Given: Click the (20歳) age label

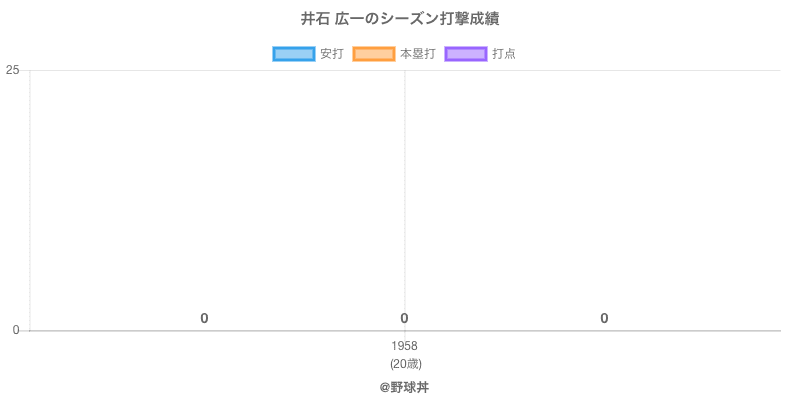Looking at the screenshot, I should coord(405,363).
